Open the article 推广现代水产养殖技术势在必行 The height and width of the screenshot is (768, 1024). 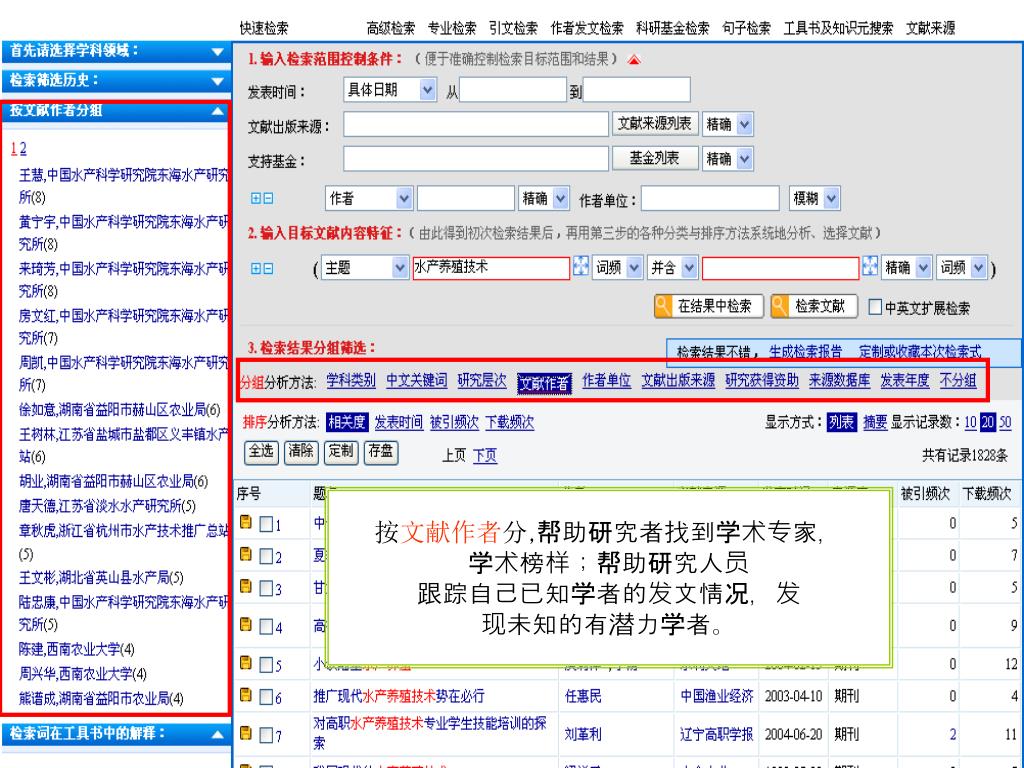398,696
